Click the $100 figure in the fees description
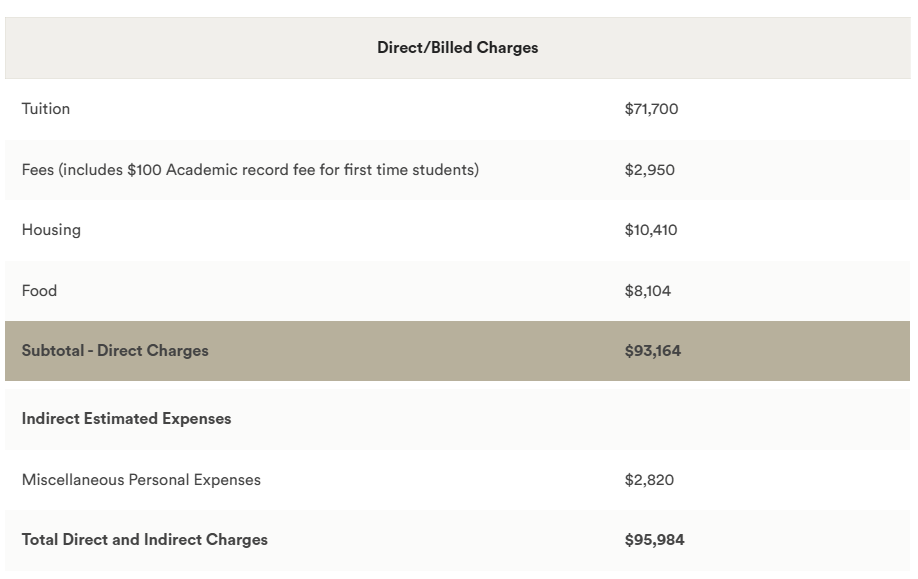 [x=144, y=170]
